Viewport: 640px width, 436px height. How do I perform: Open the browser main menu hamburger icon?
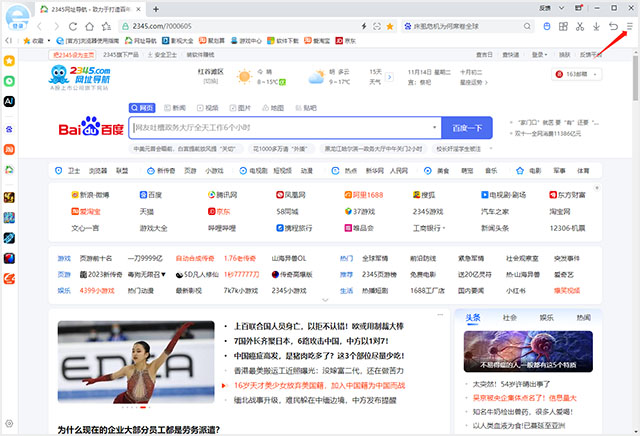click(x=630, y=27)
